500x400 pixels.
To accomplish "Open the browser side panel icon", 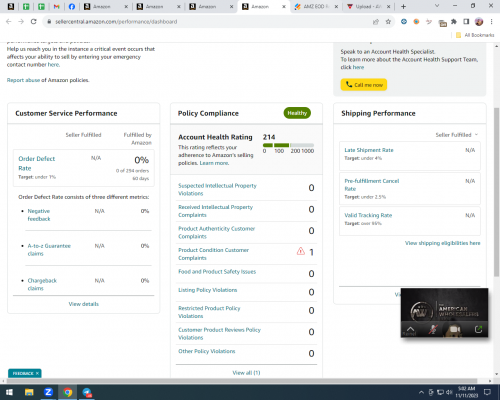I will pyautogui.click(x=466, y=22).
